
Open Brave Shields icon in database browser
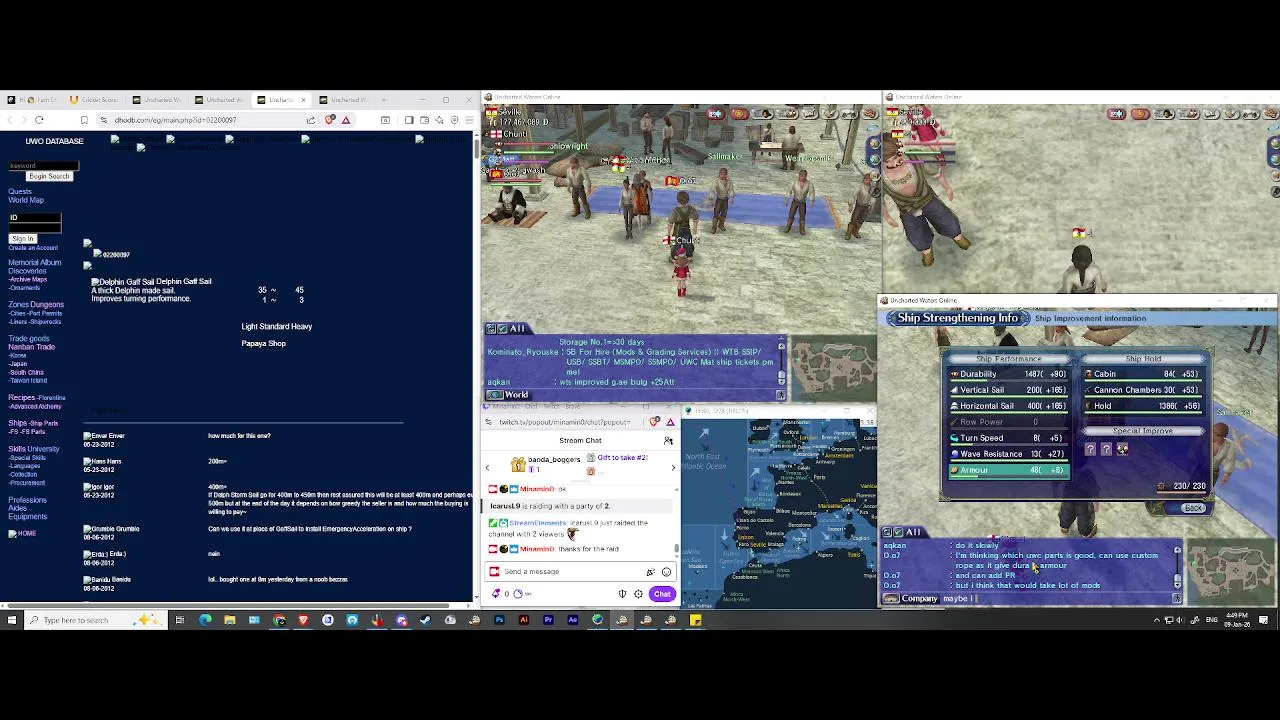[x=330, y=120]
